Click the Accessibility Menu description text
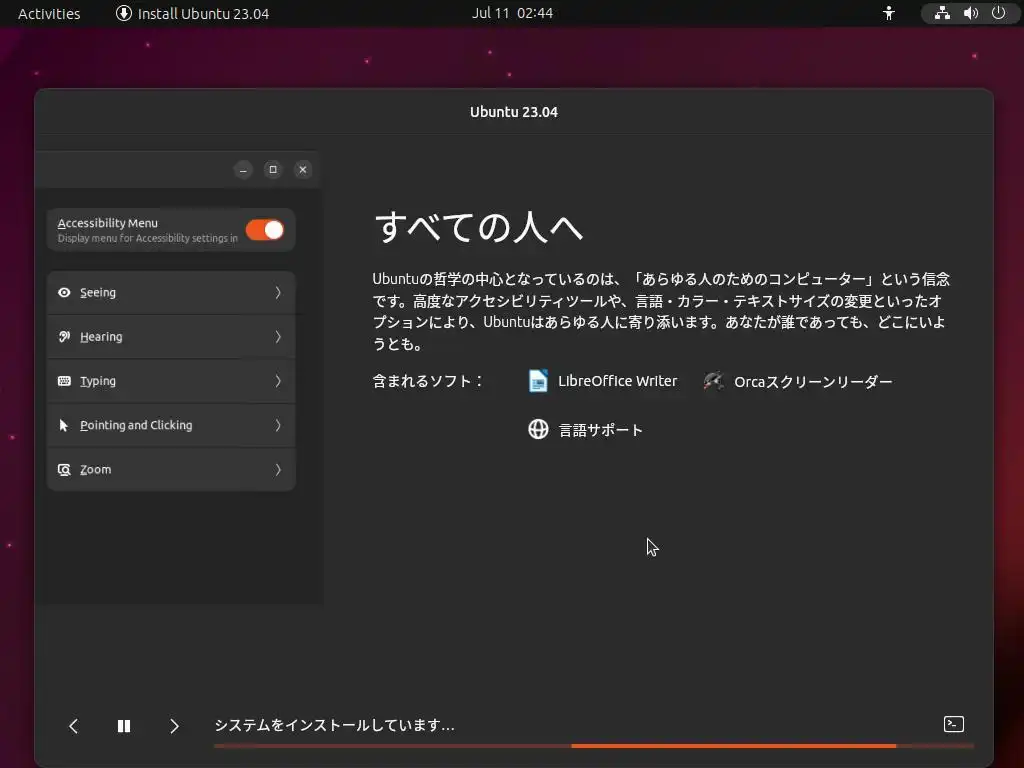The height and width of the screenshot is (768, 1024). (148, 238)
